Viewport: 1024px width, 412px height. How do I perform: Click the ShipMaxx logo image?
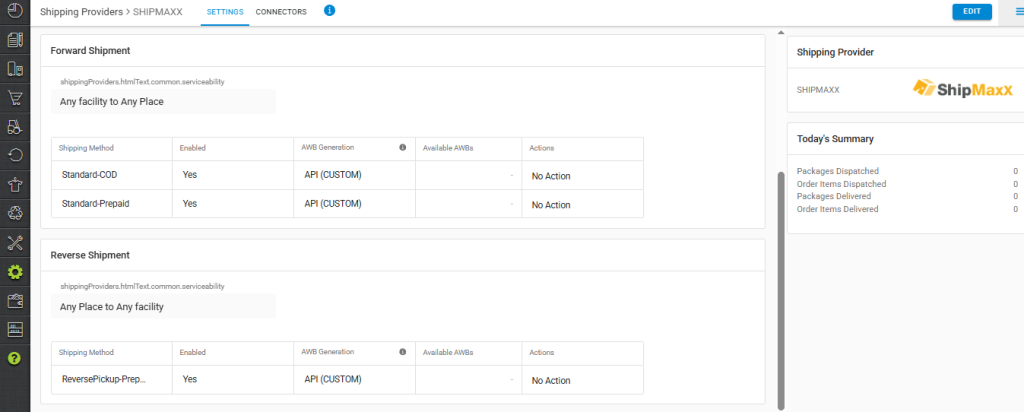(955, 89)
